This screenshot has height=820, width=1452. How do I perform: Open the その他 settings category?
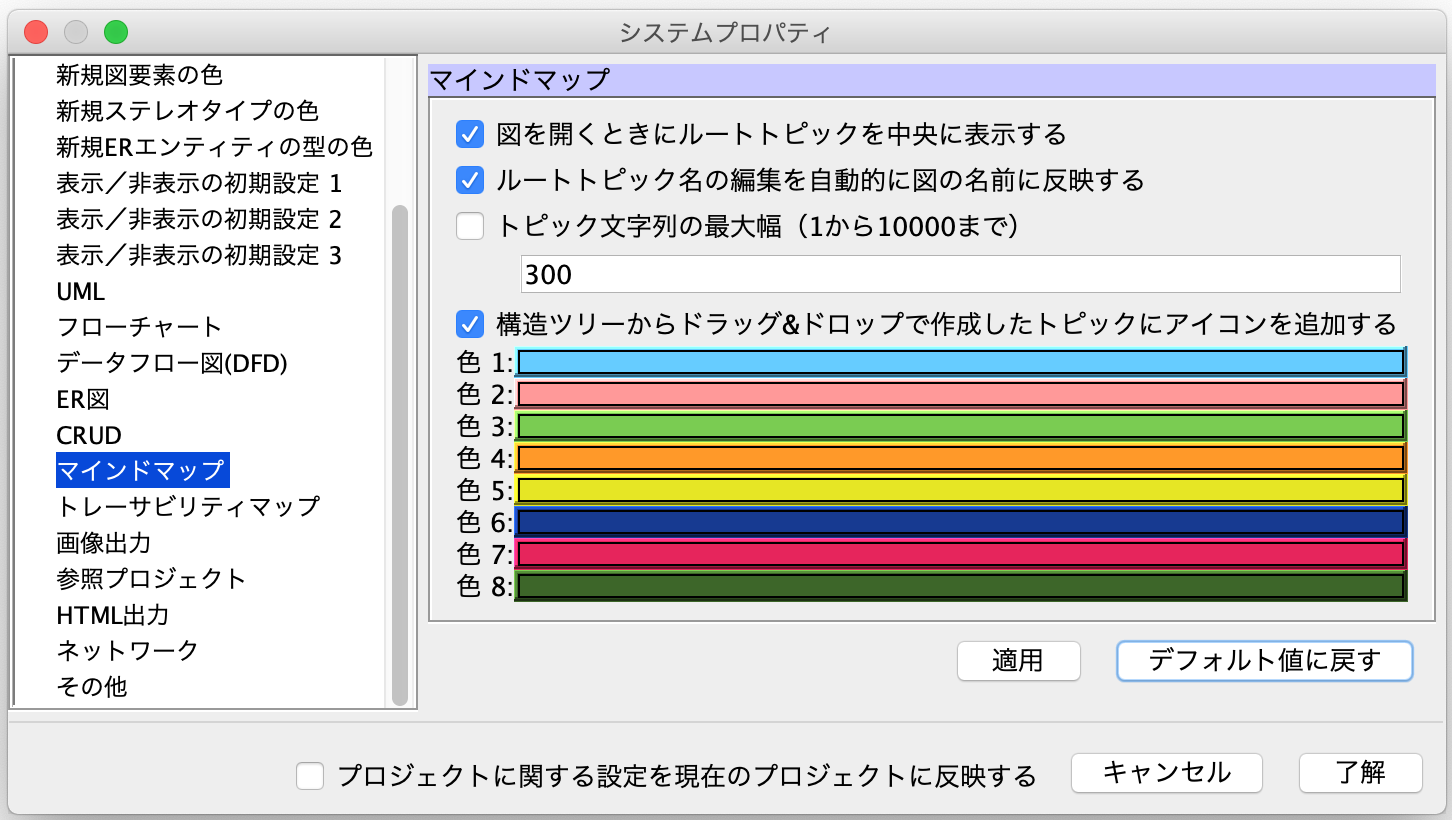pos(92,687)
